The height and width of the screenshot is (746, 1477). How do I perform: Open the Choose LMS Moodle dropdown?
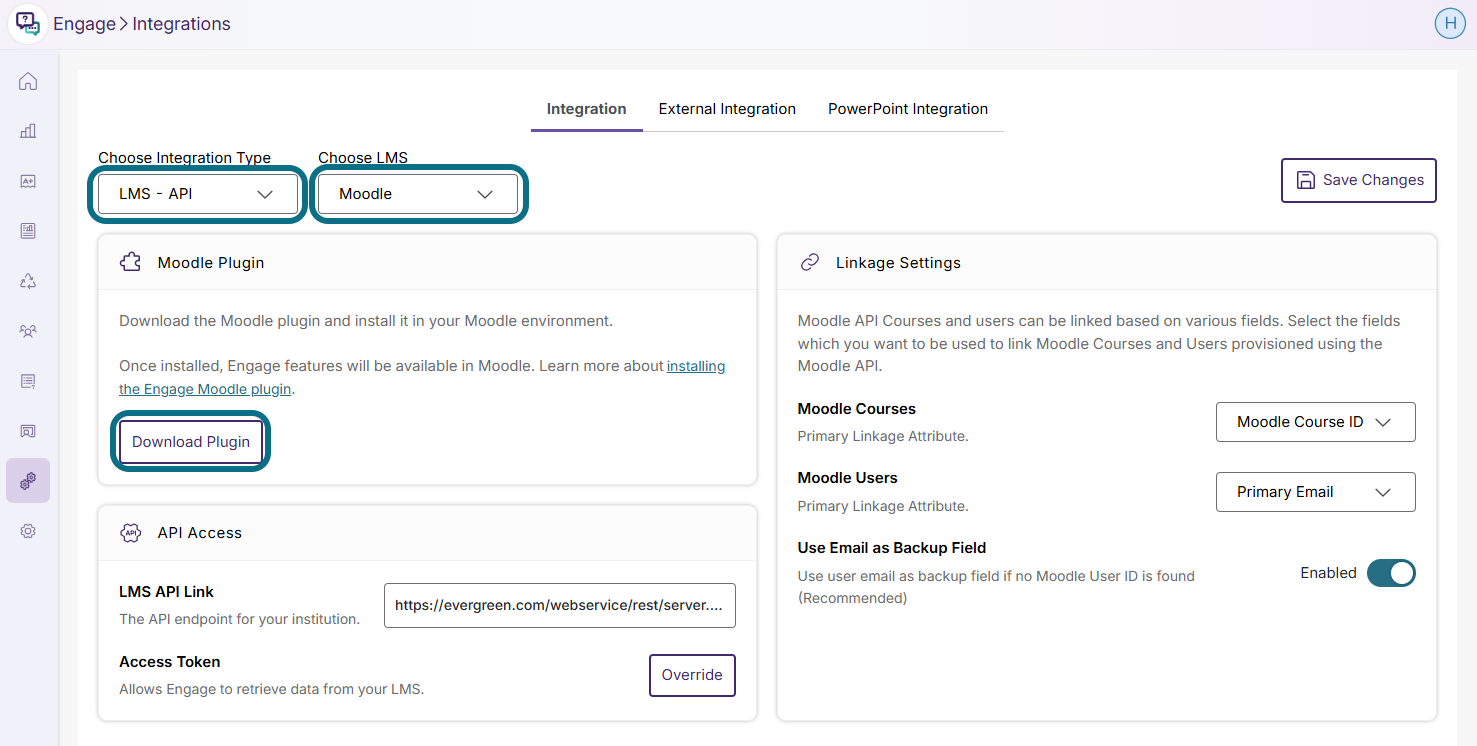tap(418, 194)
